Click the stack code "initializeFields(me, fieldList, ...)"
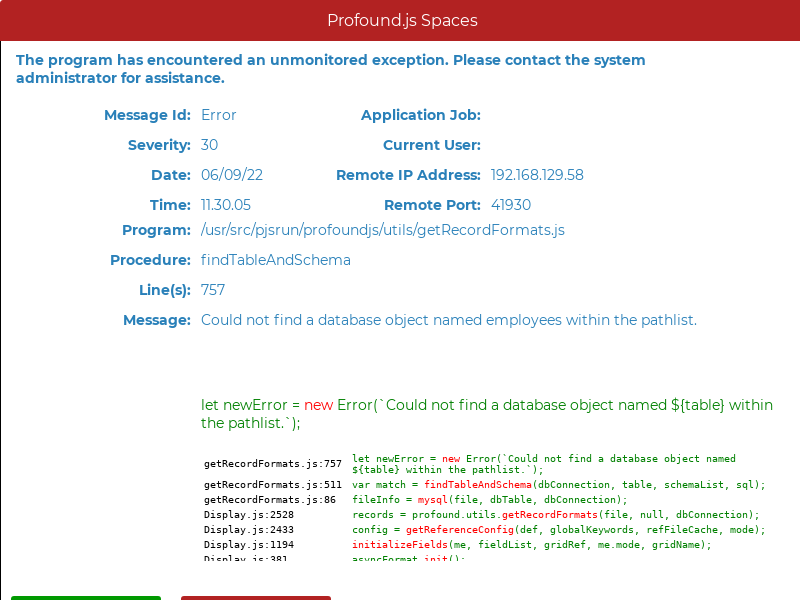Viewport: 800px width, 600px height. click(x=532, y=545)
